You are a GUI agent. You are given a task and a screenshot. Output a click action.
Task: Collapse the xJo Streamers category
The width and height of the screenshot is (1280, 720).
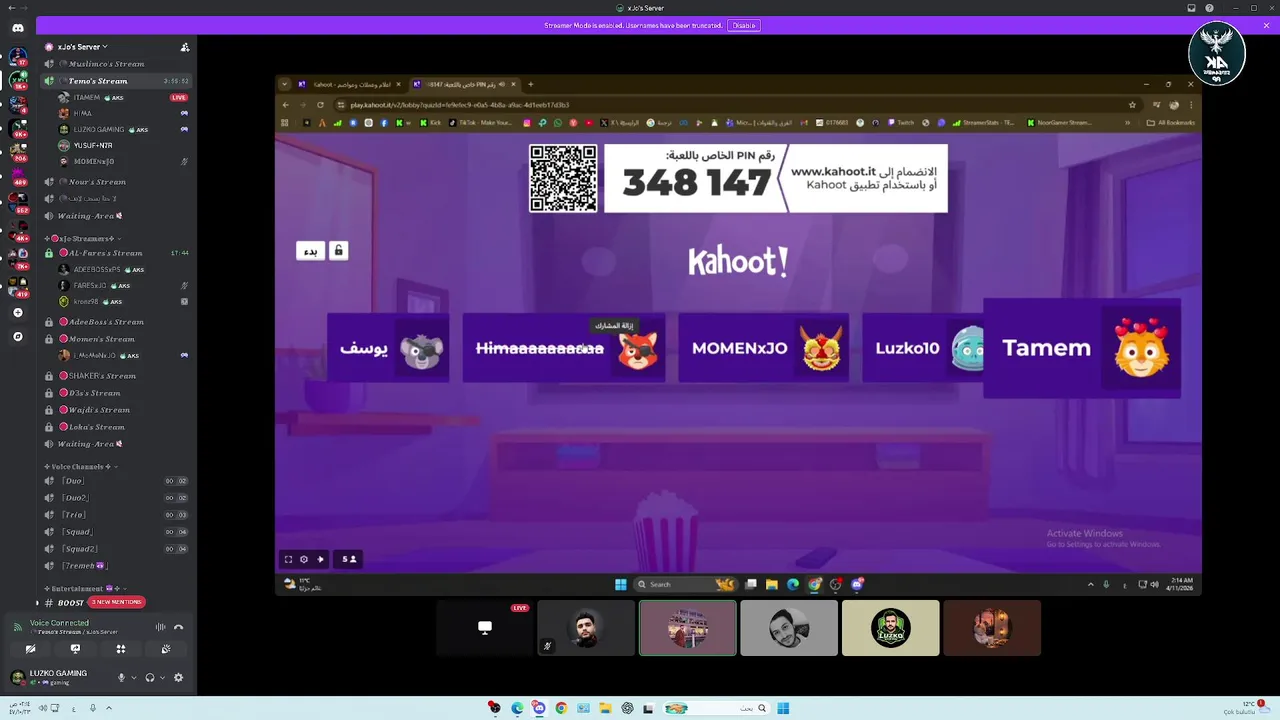(x=85, y=239)
